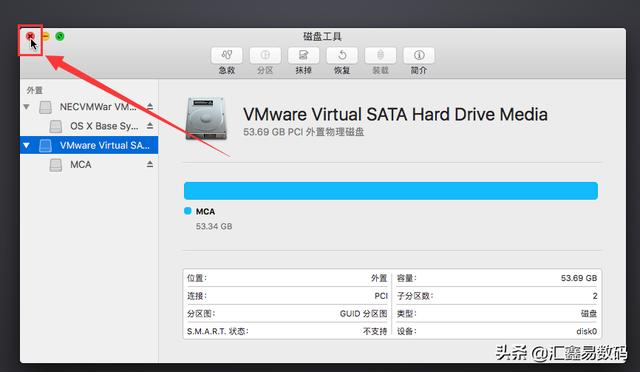Select the MCA volume in sidebar
Screen dimensions: 640x372
(89, 165)
